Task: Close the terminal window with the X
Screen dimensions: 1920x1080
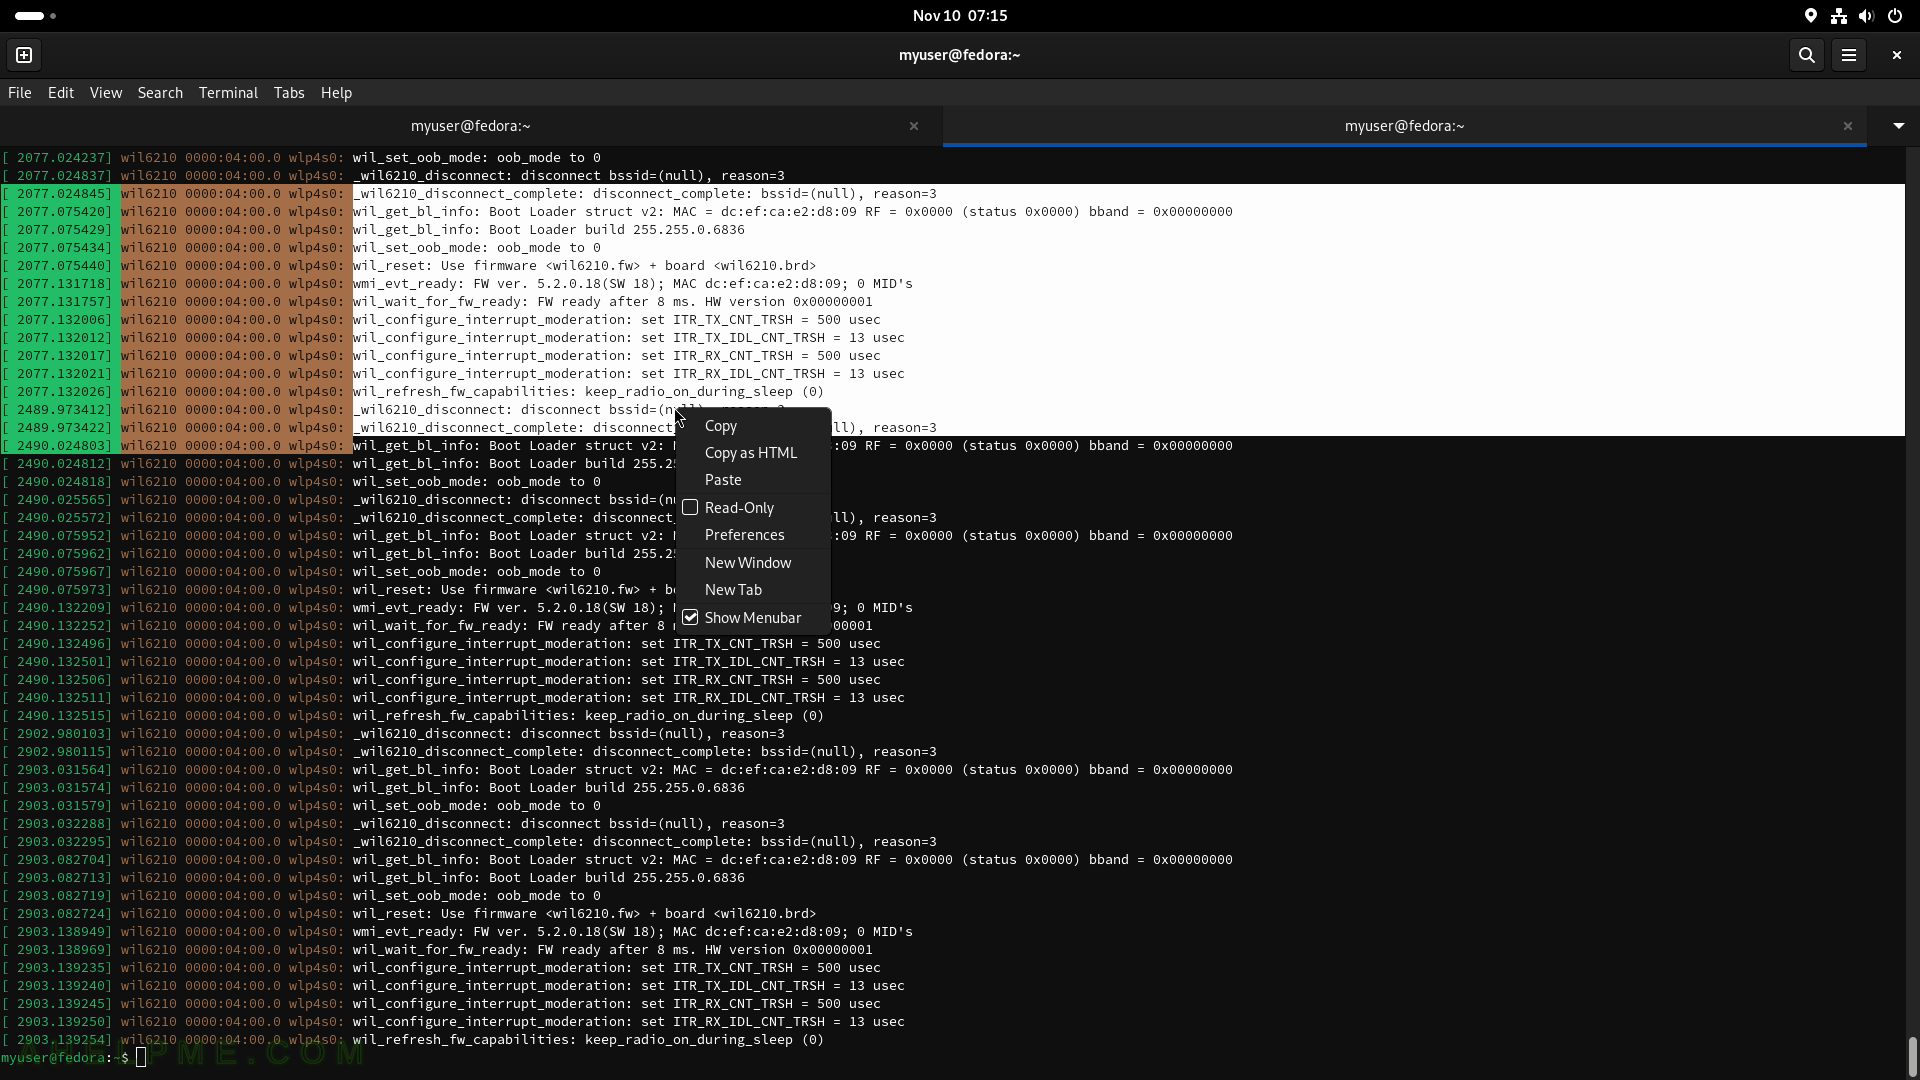Action: pyautogui.click(x=1896, y=55)
